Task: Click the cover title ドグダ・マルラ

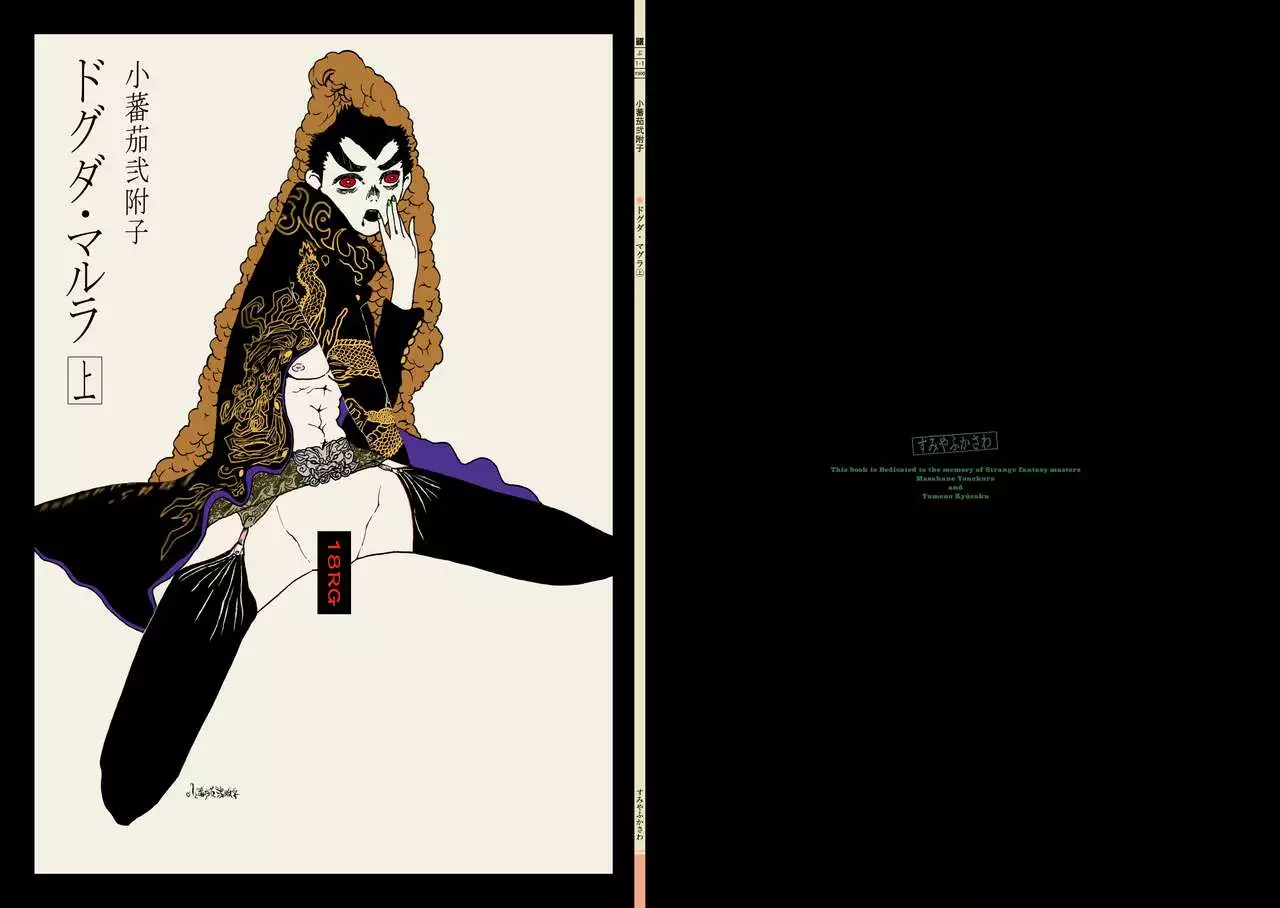Action: click(84, 201)
